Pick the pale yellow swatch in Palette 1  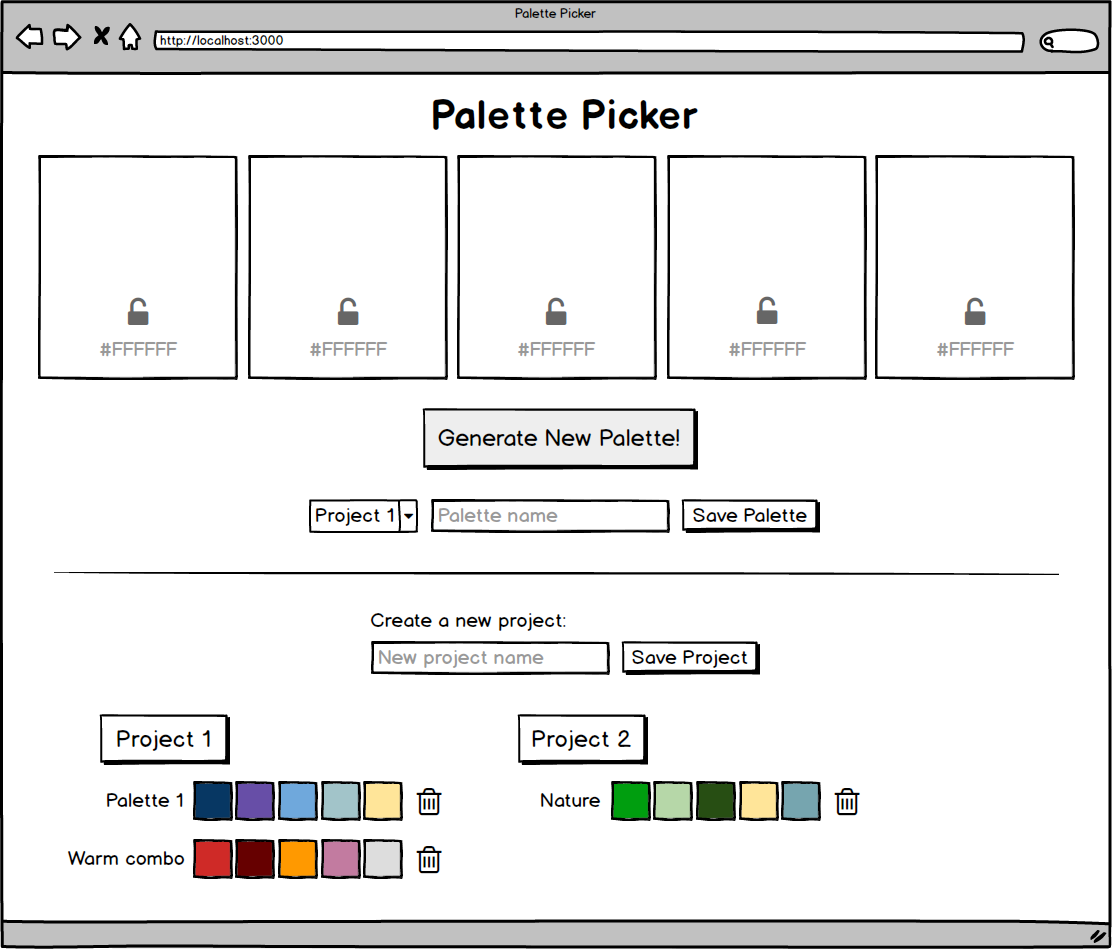(x=383, y=801)
